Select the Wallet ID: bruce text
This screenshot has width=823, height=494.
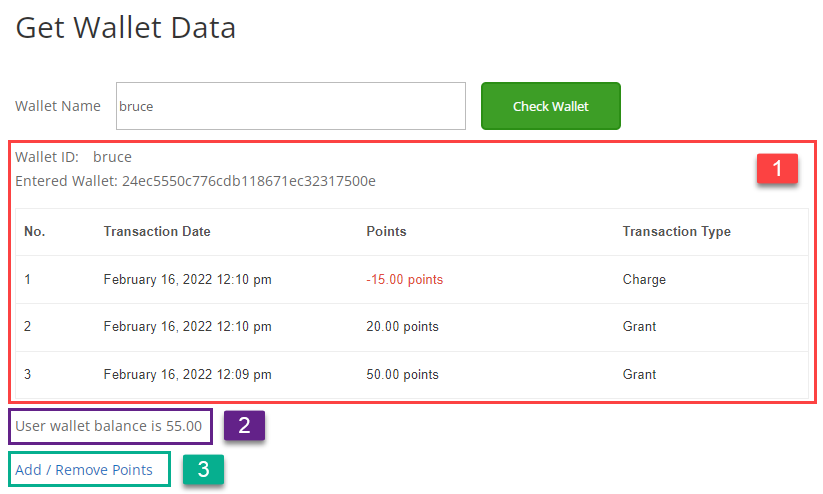coord(73,157)
